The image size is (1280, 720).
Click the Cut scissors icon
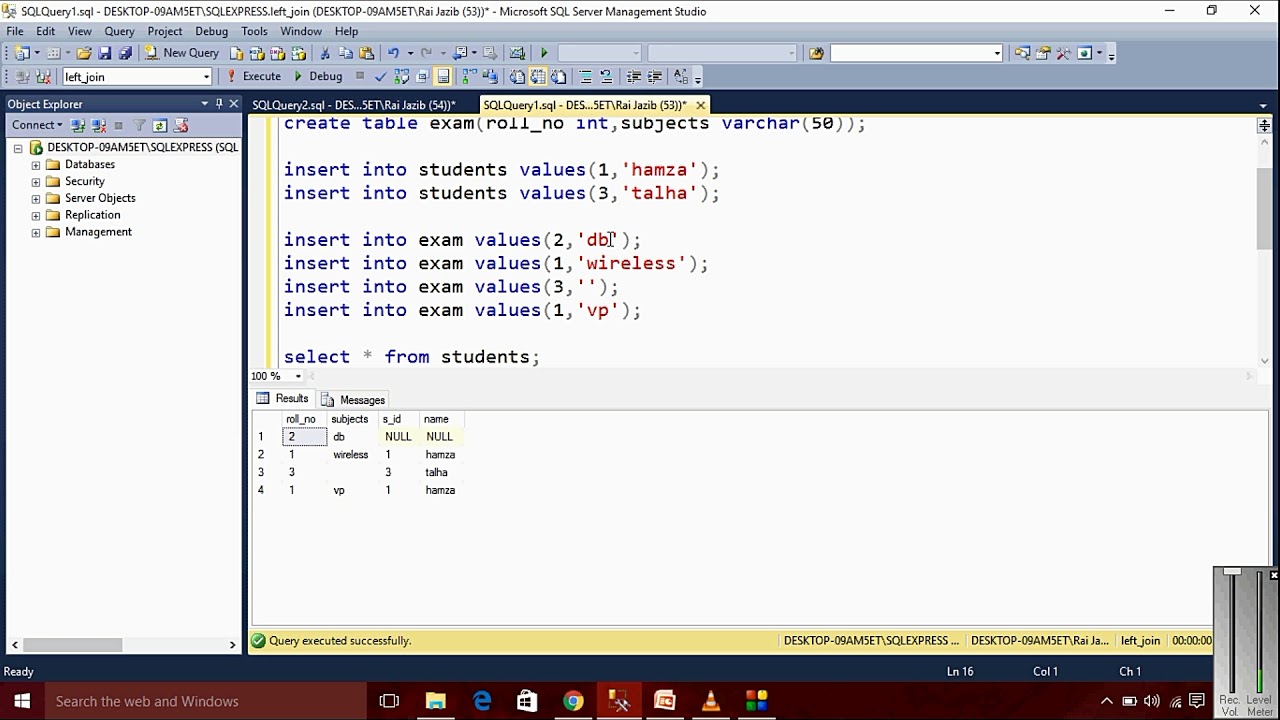(327, 53)
